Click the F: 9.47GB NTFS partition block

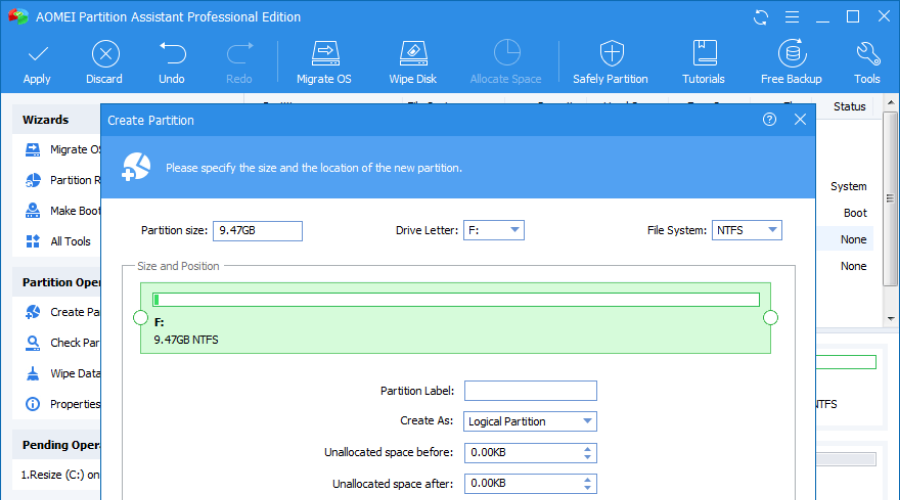coord(455,318)
